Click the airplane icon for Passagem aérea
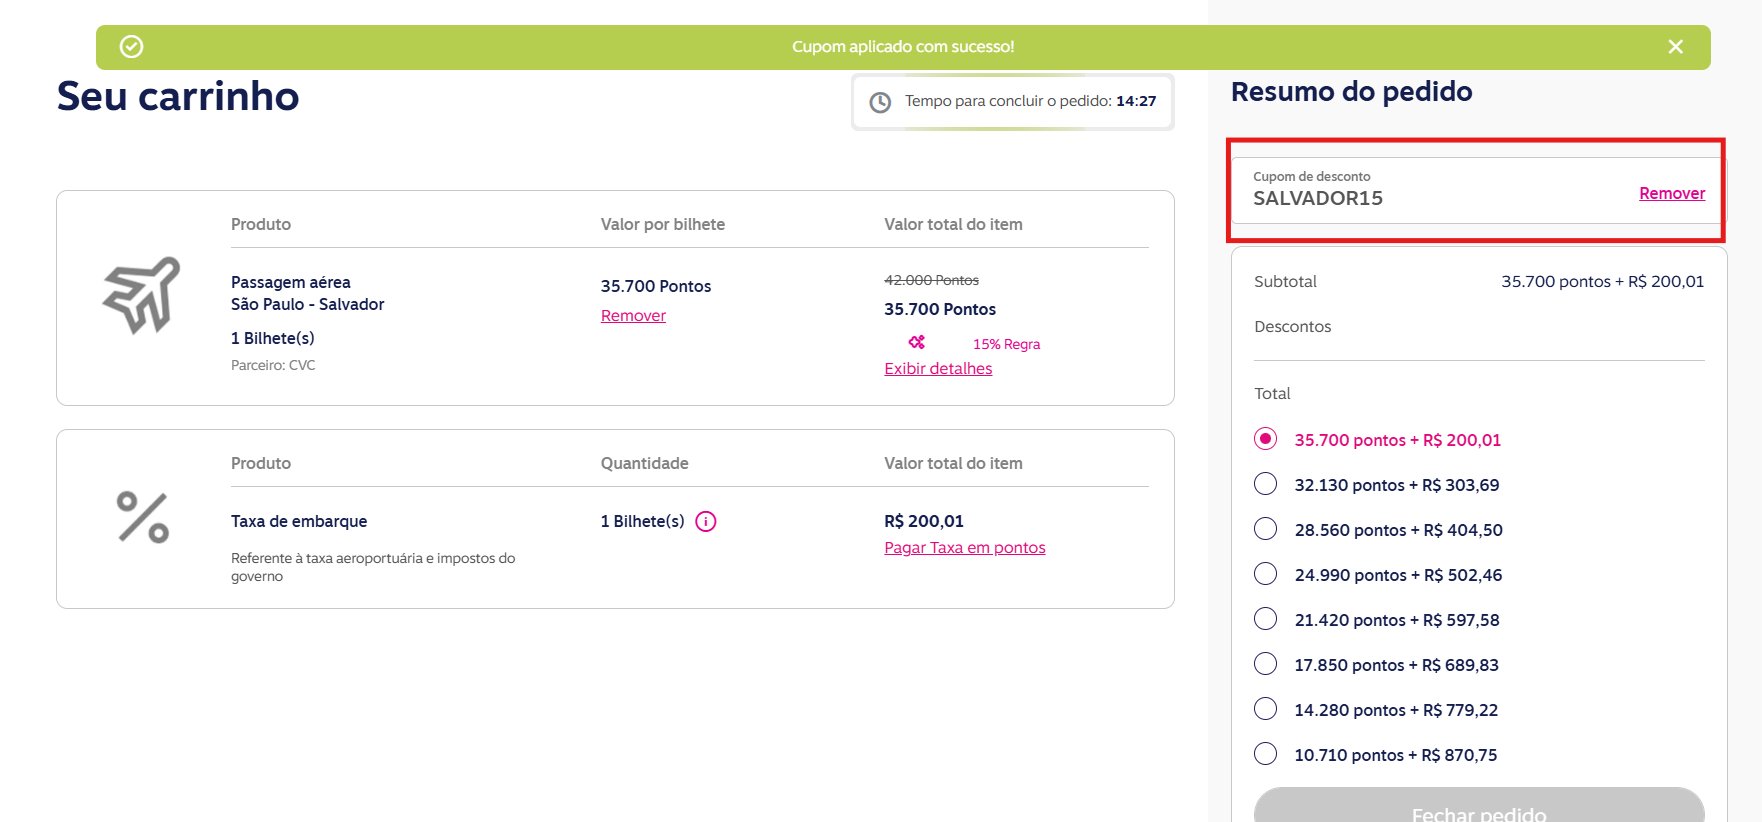Screen dimensions: 1762x822 tap(142, 295)
